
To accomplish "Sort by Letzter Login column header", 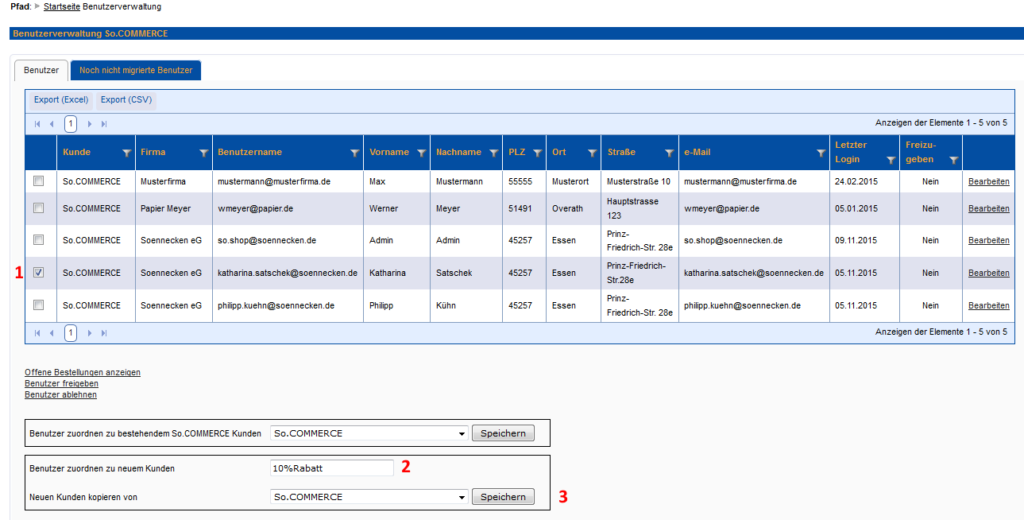I will tap(850, 152).
